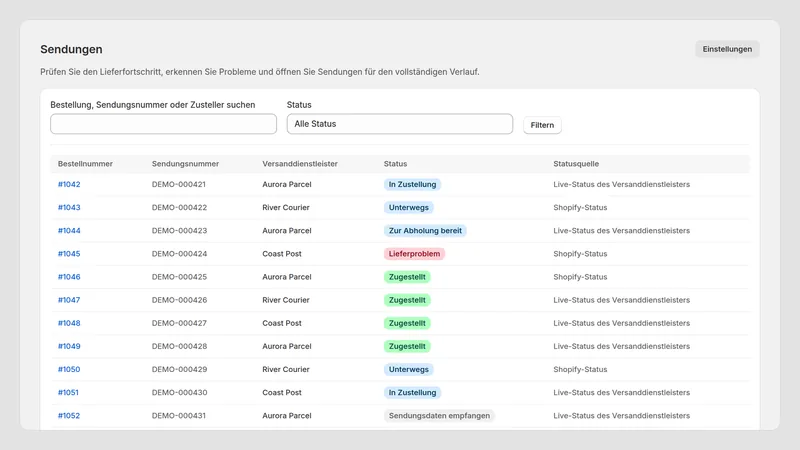The height and width of the screenshot is (450, 800).
Task: Click River Courier carrier in row #1047
Action: [286, 300]
